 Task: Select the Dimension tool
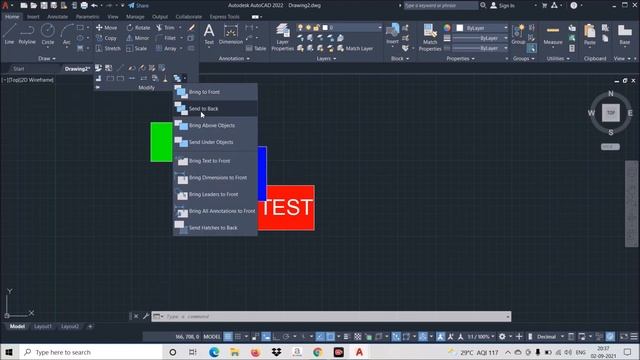pos(231,34)
